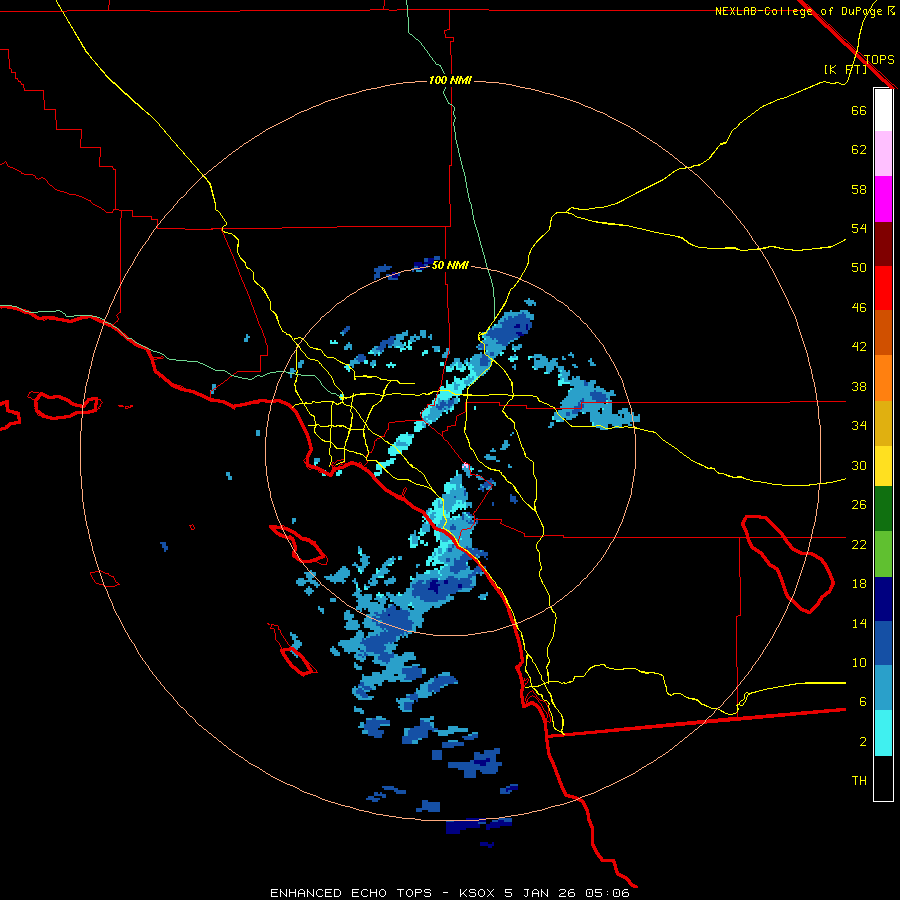This screenshot has width=900, height=900.
Task: Click the 38 value on the legend
Action: pos(859,386)
